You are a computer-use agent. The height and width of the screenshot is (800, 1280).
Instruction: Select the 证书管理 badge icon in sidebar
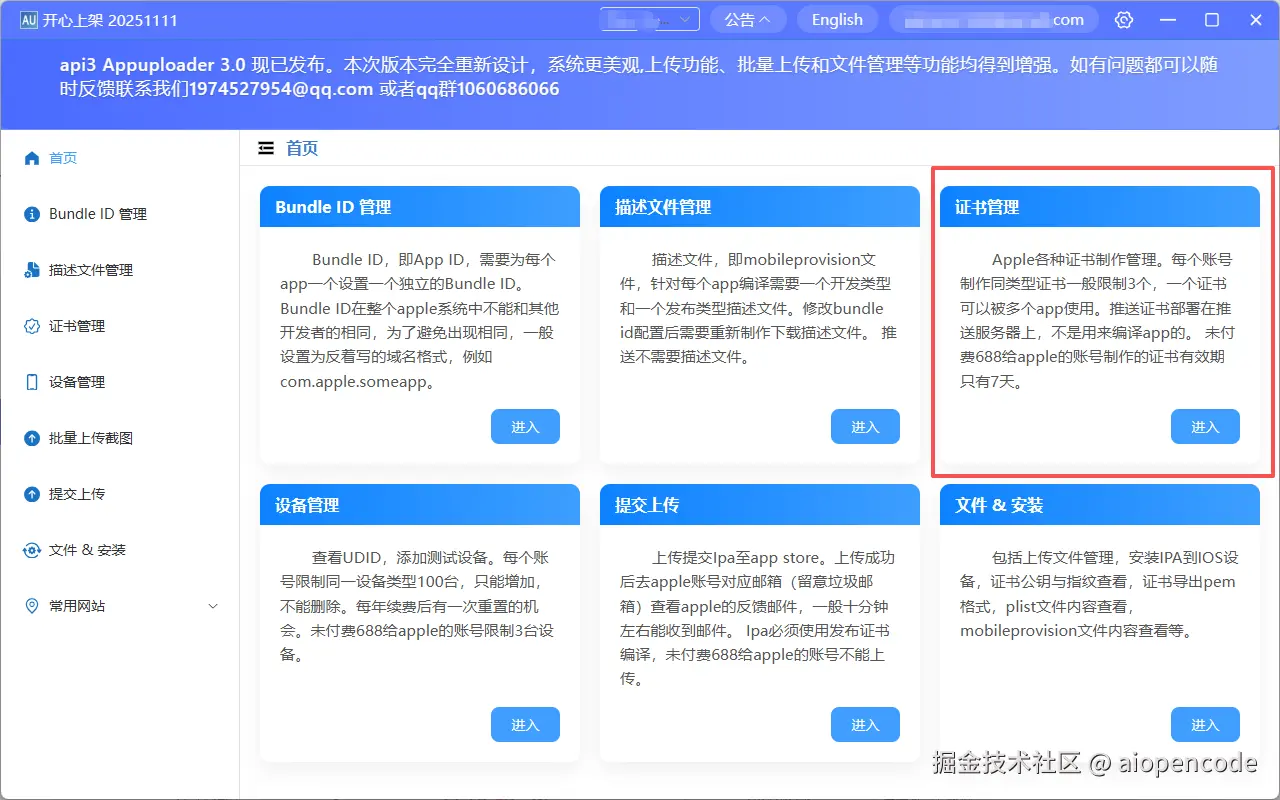(30, 325)
